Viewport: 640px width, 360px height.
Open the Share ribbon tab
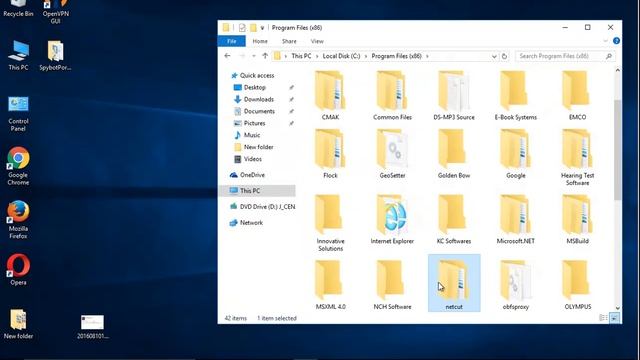tap(289, 41)
